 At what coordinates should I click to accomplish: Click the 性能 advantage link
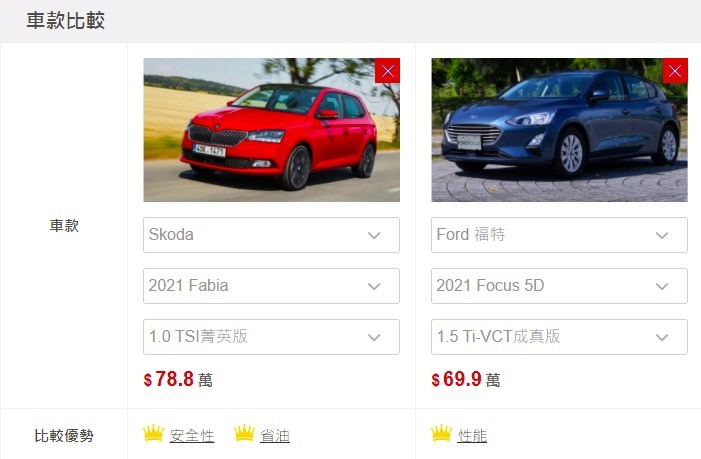[472, 436]
